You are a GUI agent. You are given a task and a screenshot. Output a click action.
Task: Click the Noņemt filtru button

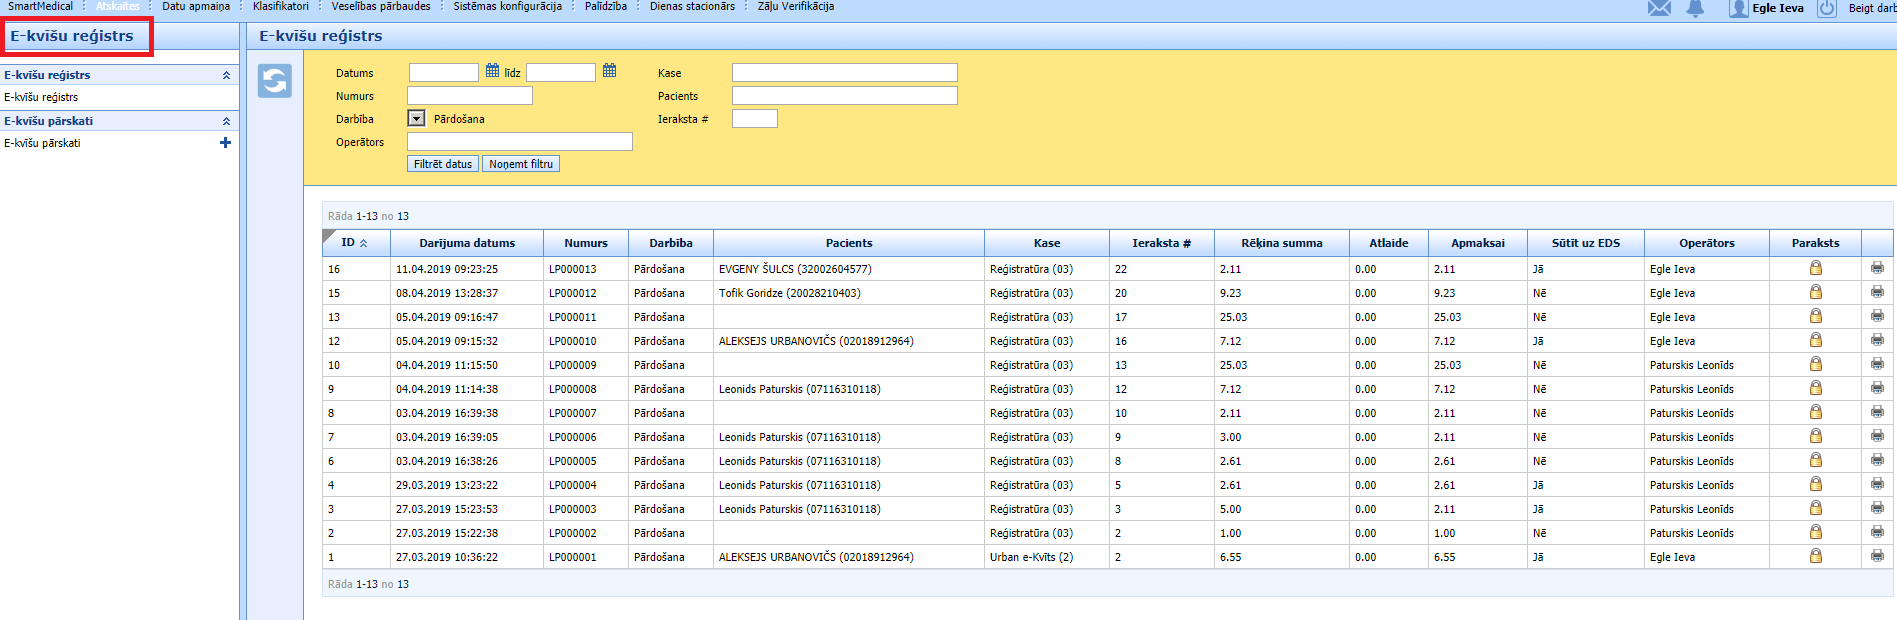520,164
